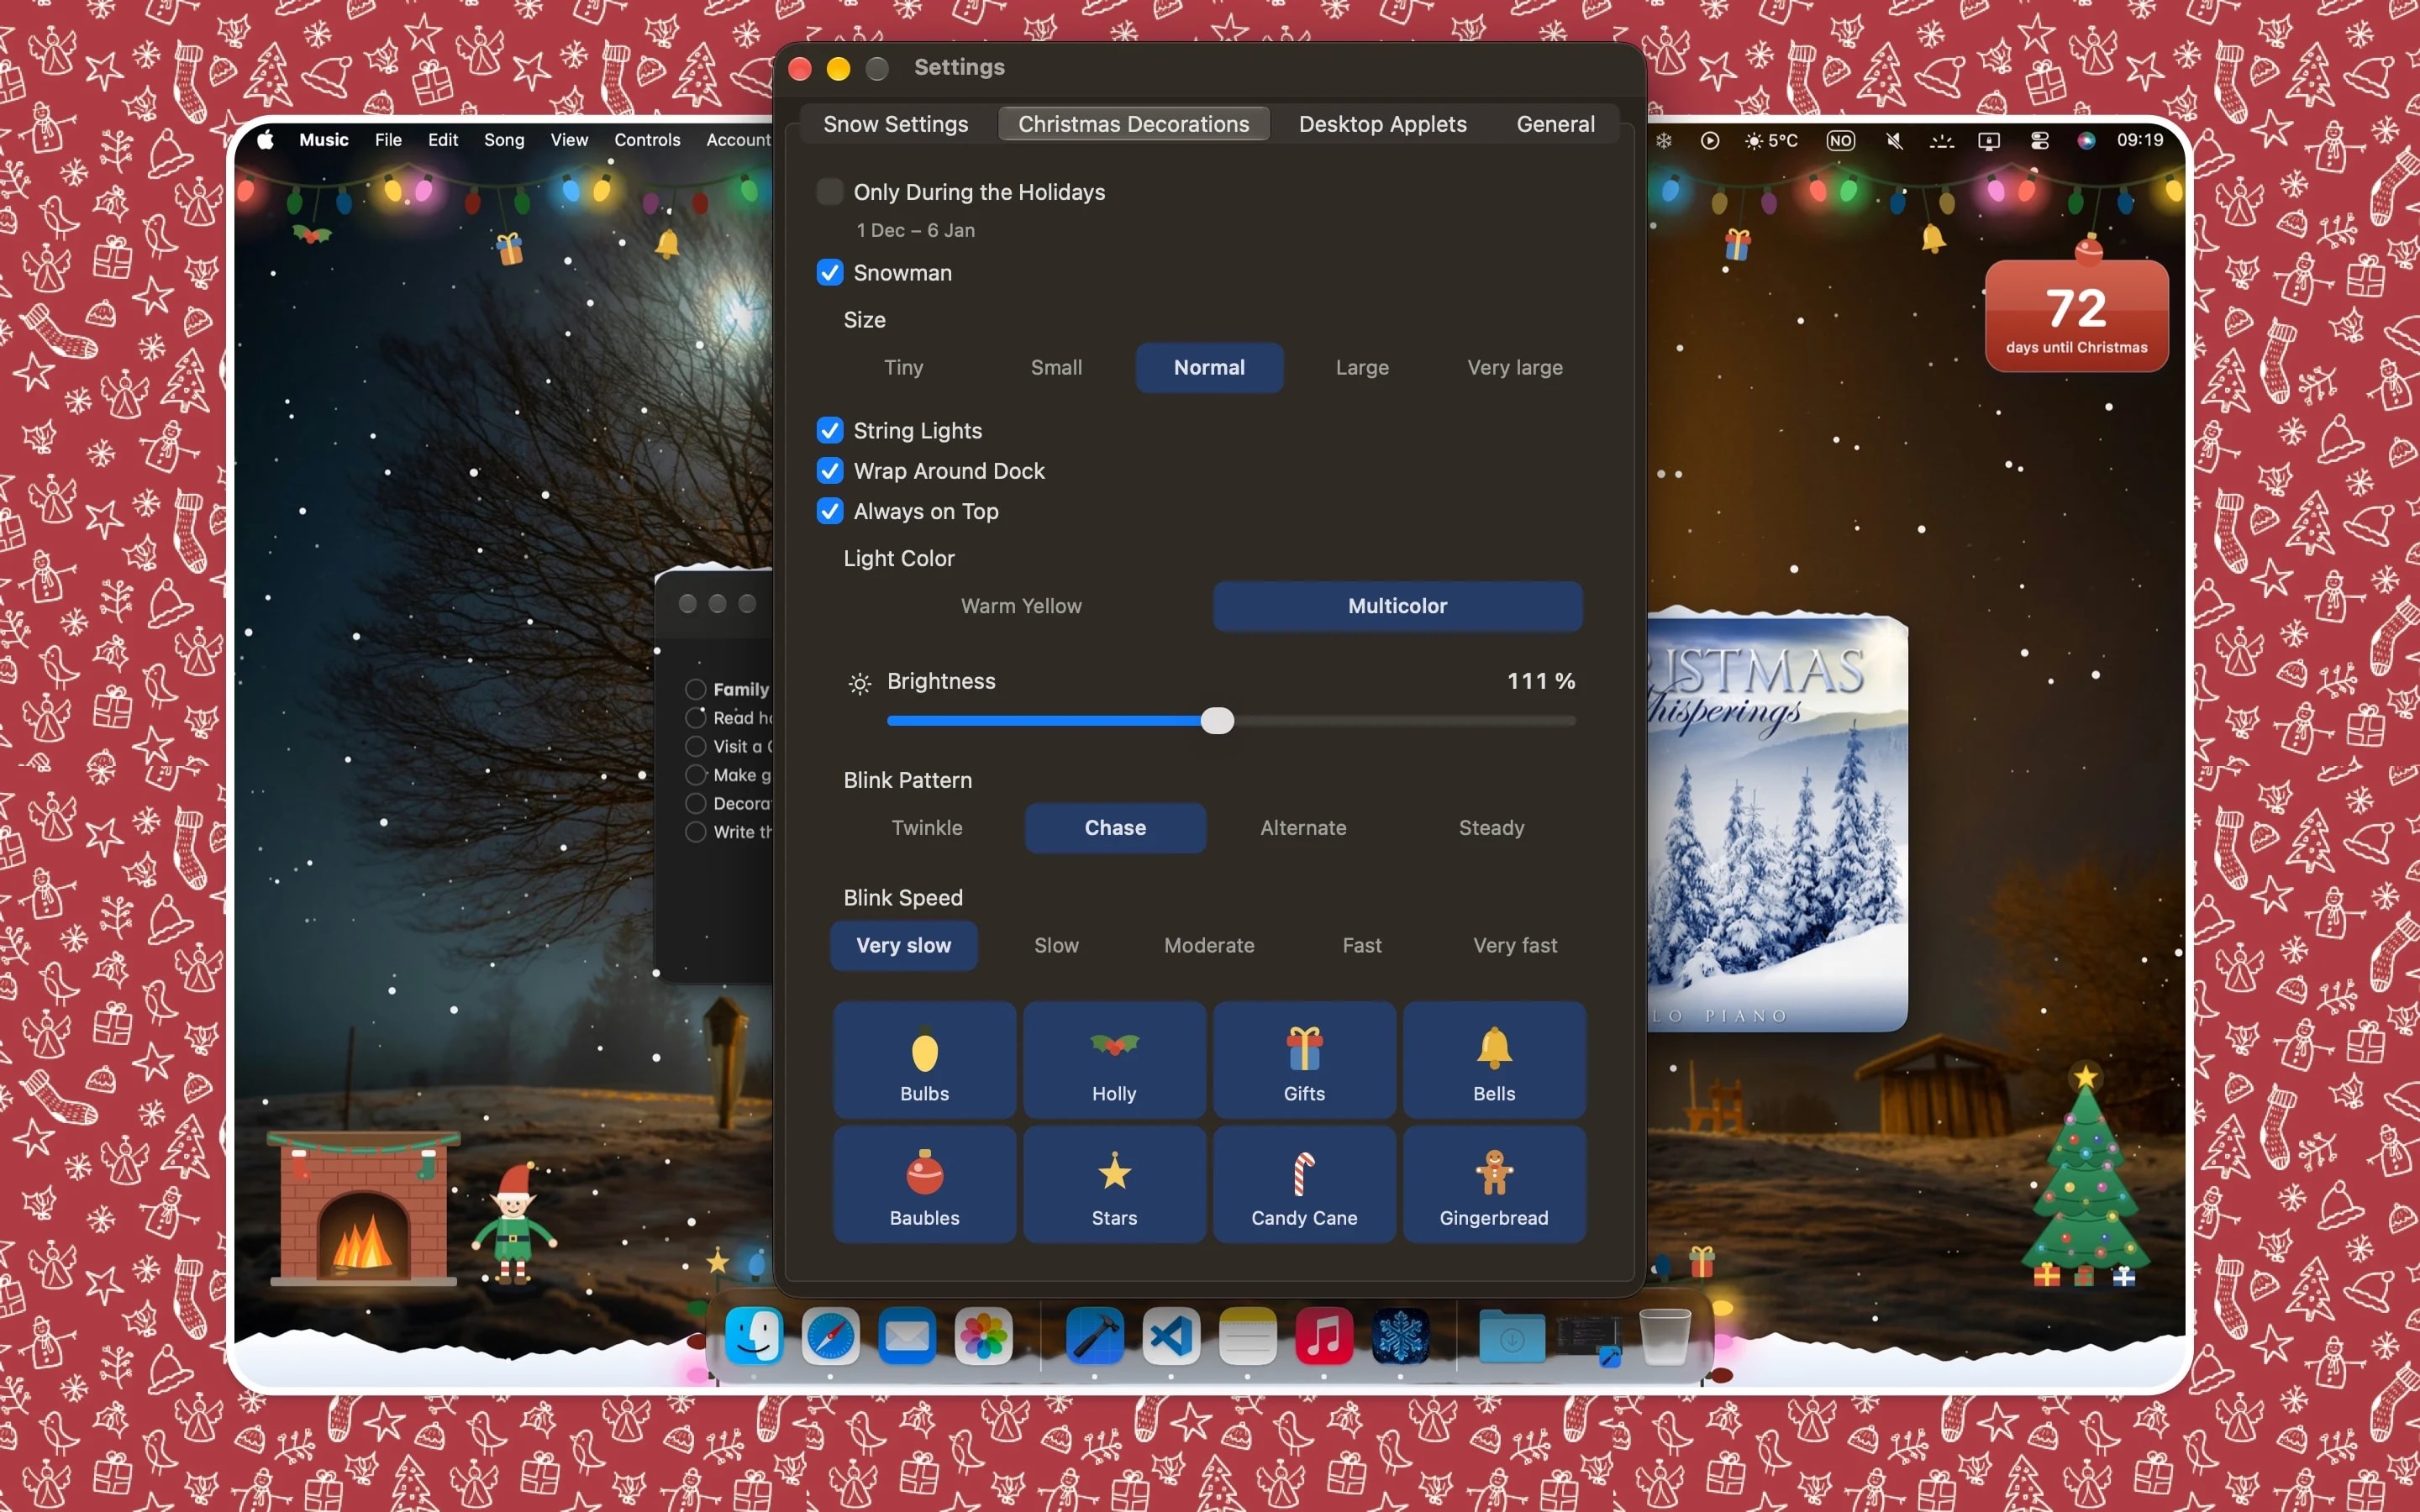This screenshot has width=2420, height=1512.
Task: Select the Gifts decoration tile
Action: tap(1304, 1060)
